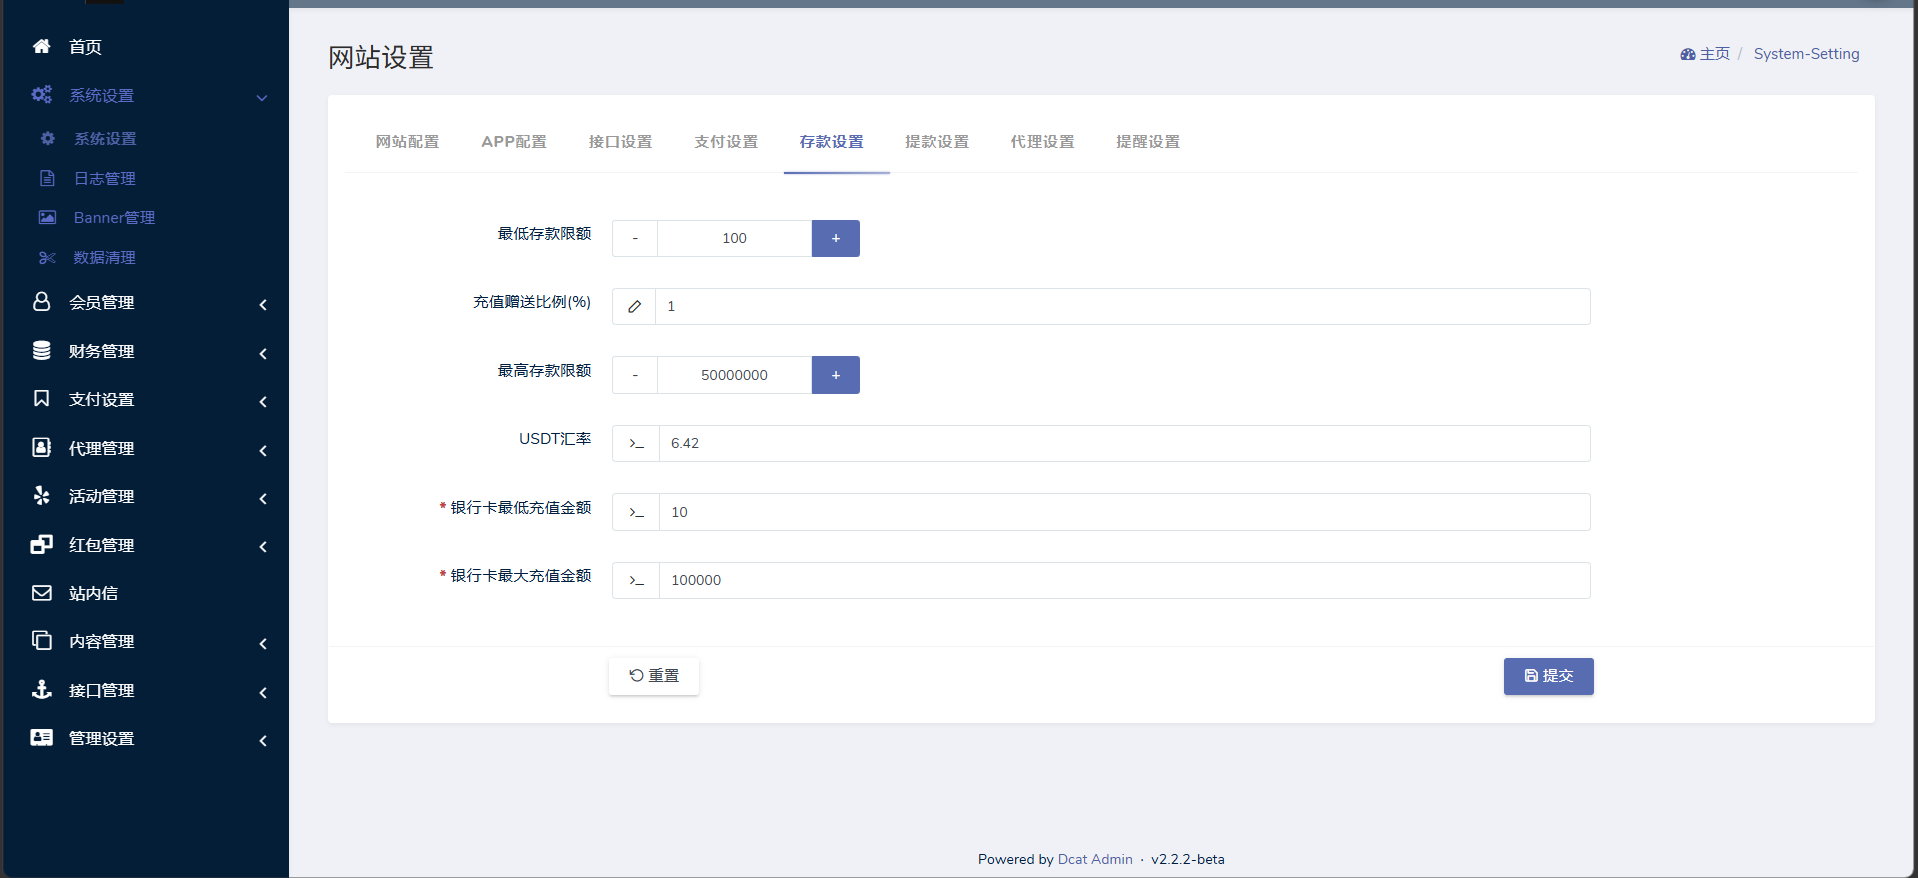Increase 最低存款限额 with plus button
The height and width of the screenshot is (878, 1918).
(836, 238)
